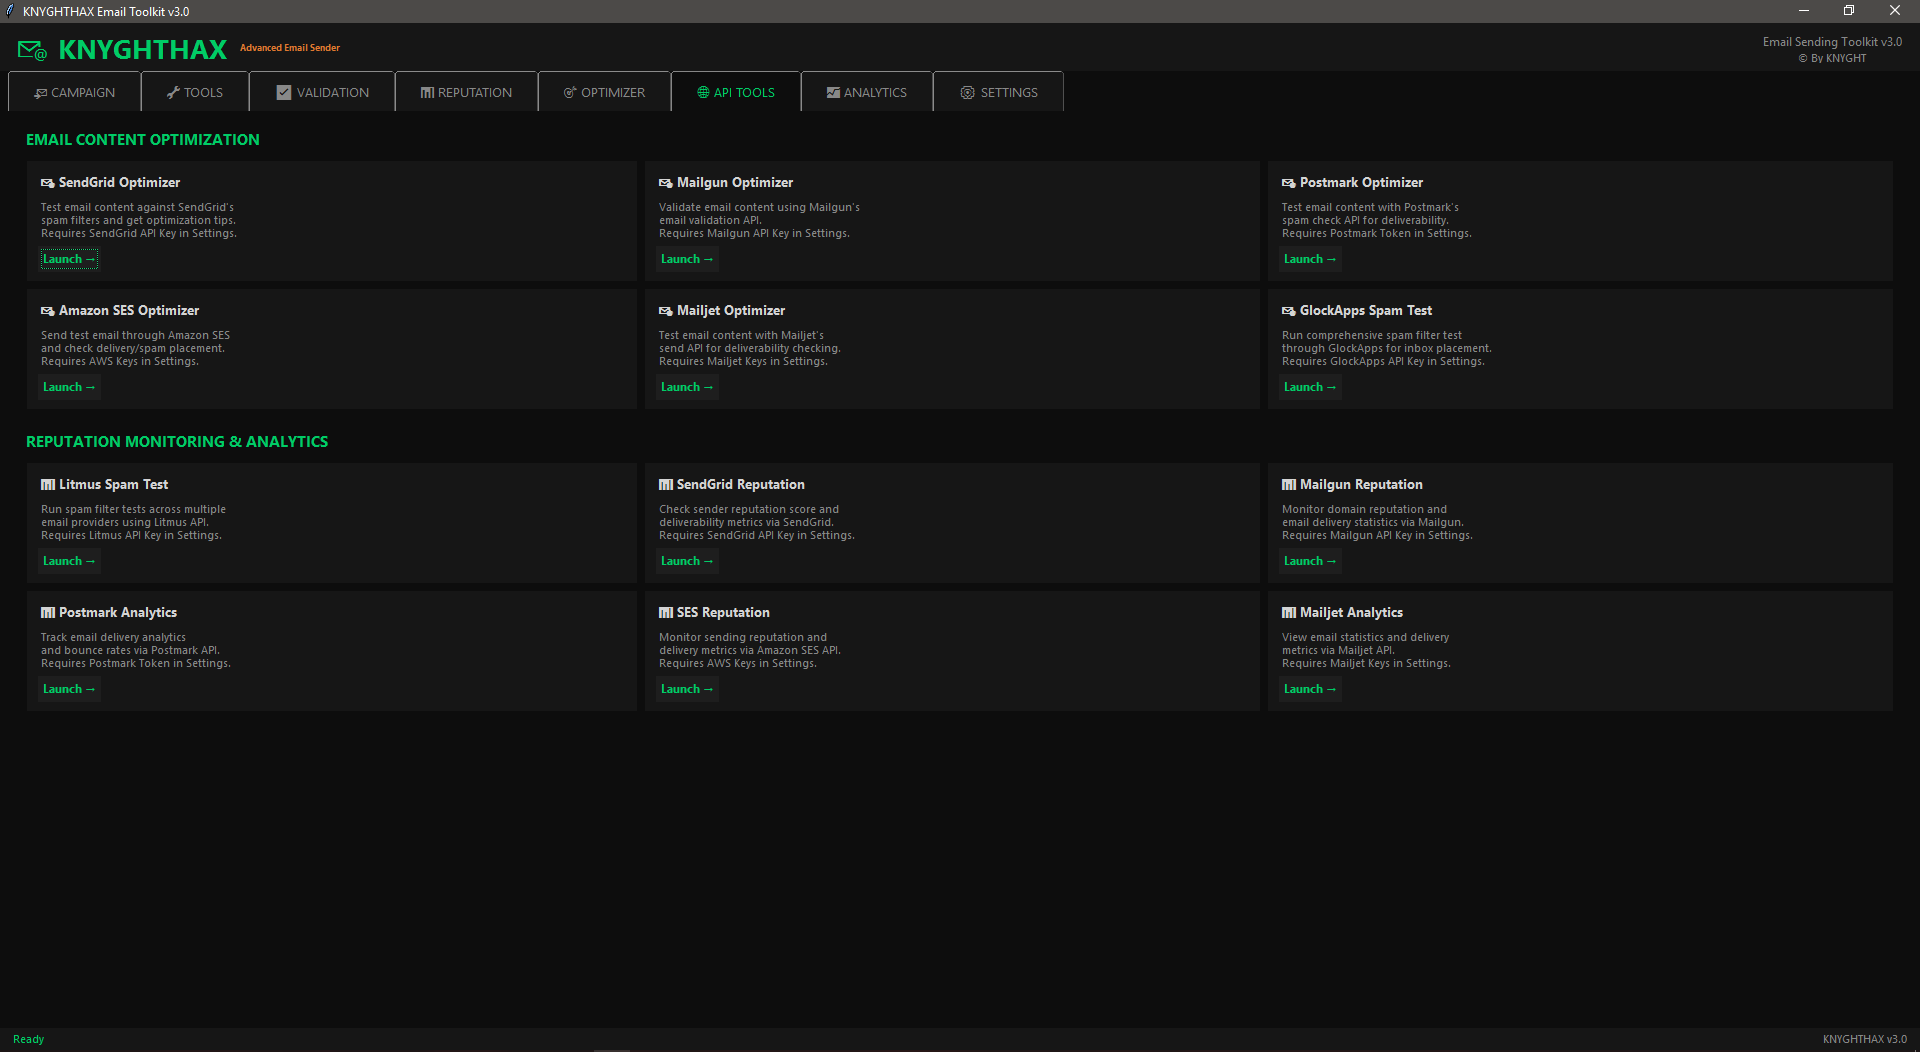The image size is (1920, 1052).
Task: Click the Validation tab's checkmark icon
Action: pyautogui.click(x=284, y=93)
